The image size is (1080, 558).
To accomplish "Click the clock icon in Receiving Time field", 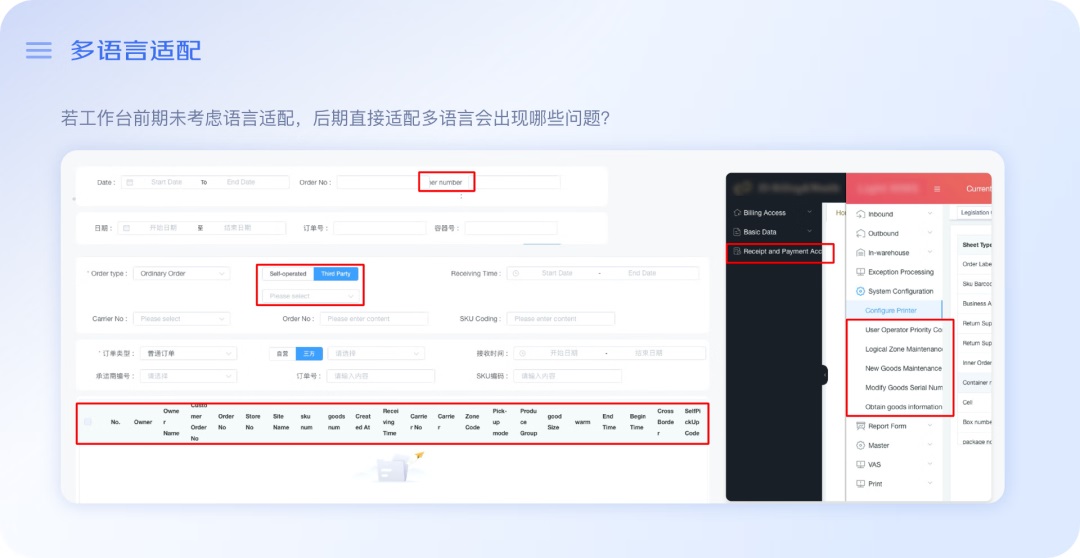I will pyautogui.click(x=517, y=273).
